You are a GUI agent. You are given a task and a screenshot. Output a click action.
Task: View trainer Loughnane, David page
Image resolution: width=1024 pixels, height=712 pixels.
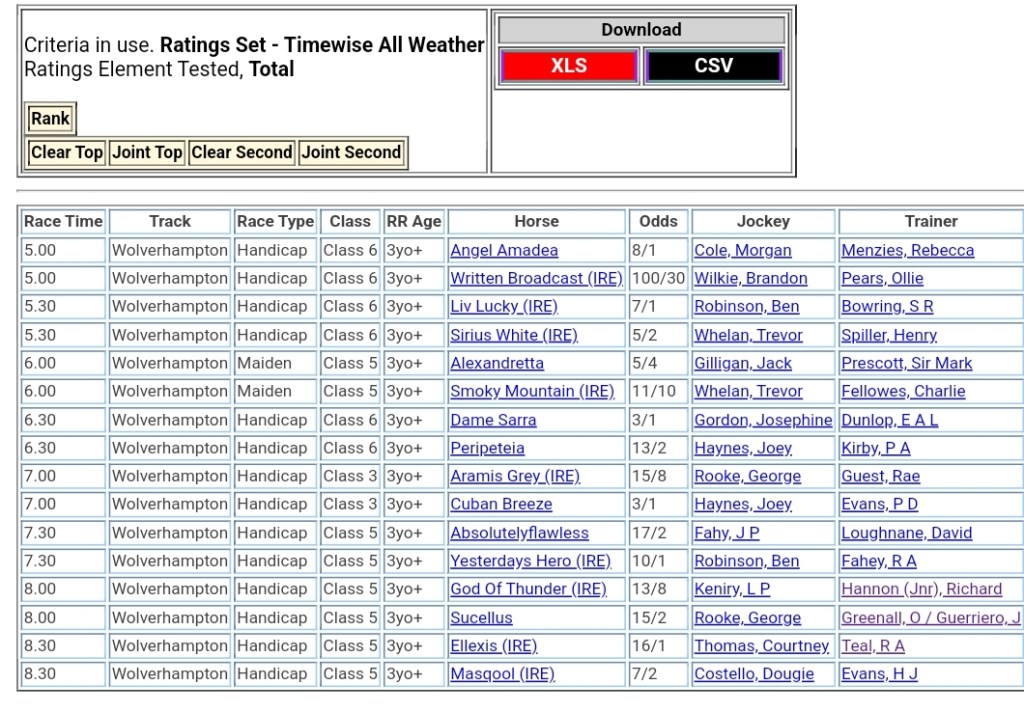pyautogui.click(x=906, y=533)
